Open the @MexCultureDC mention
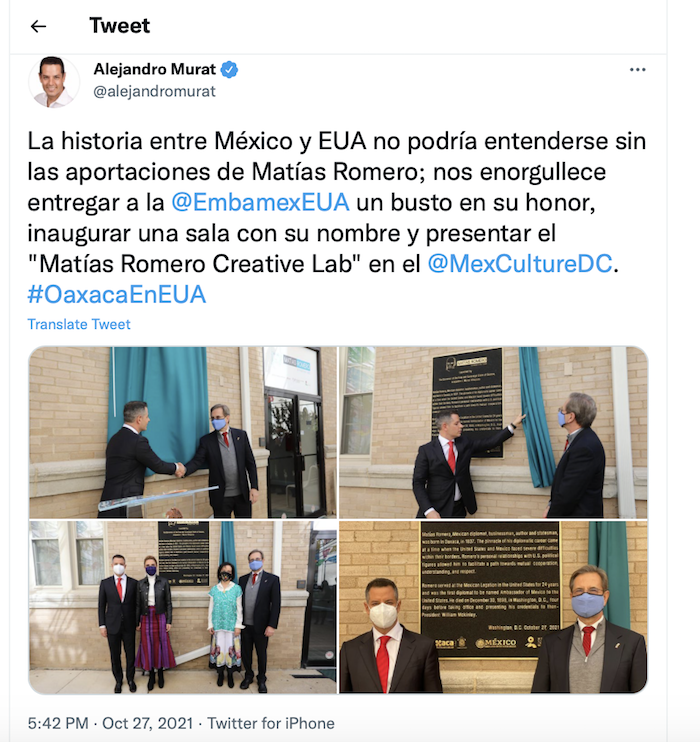Screen dimensions: 700x742 click(x=520, y=264)
